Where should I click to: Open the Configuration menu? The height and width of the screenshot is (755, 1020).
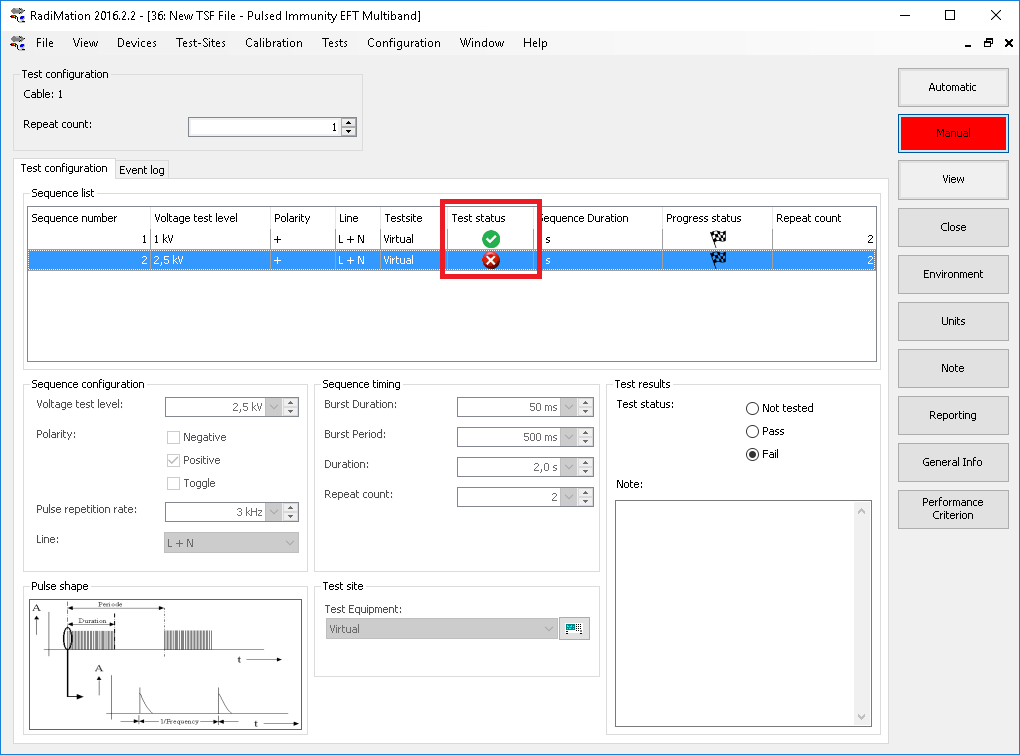tap(403, 43)
